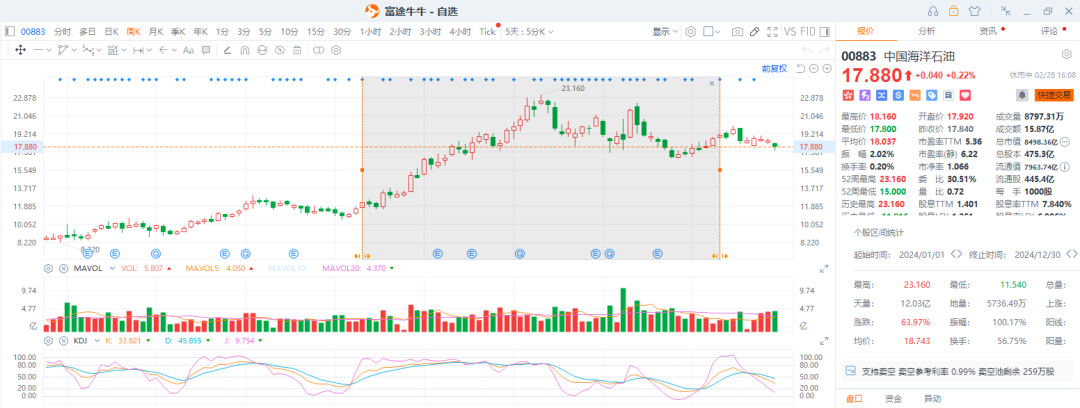Viewport: 1080px width, 408px height.
Task: Expand the MAVOL panel with arrows icon
Action: tap(823, 269)
